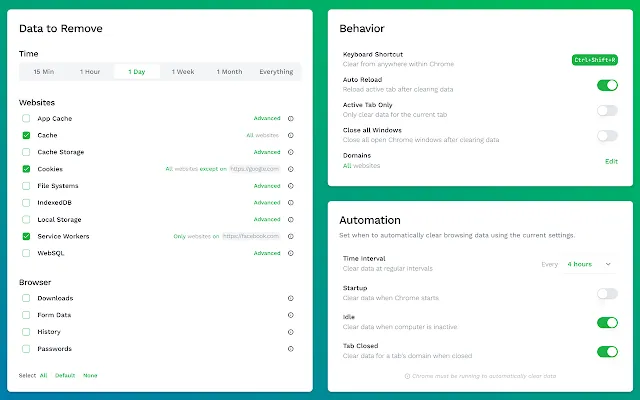Expand Advanced options for Cache Storage
Screen dimensions: 640x400
point(267,152)
